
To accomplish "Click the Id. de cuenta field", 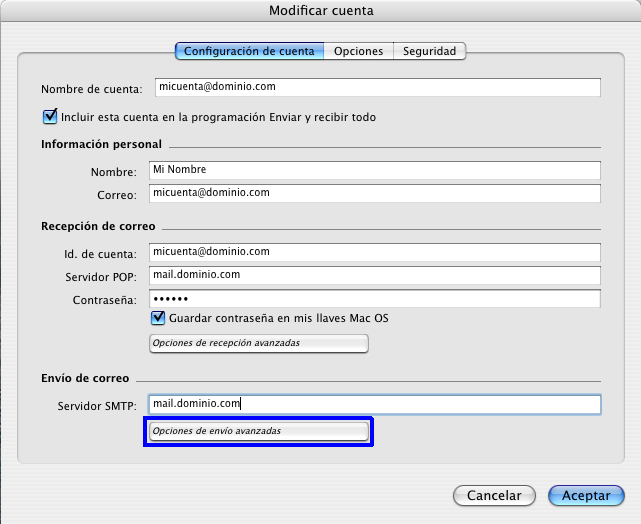I will pos(374,252).
